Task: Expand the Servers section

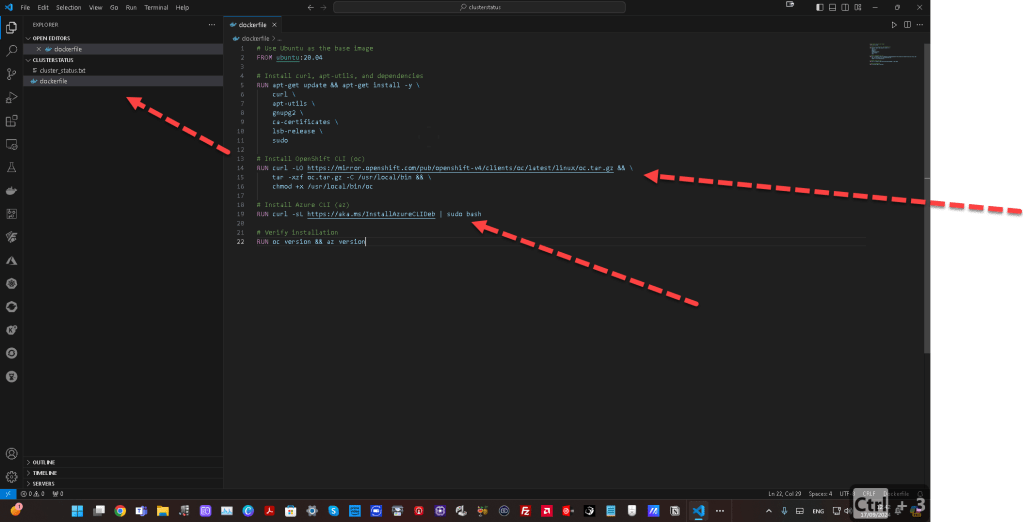Action: (123, 484)
